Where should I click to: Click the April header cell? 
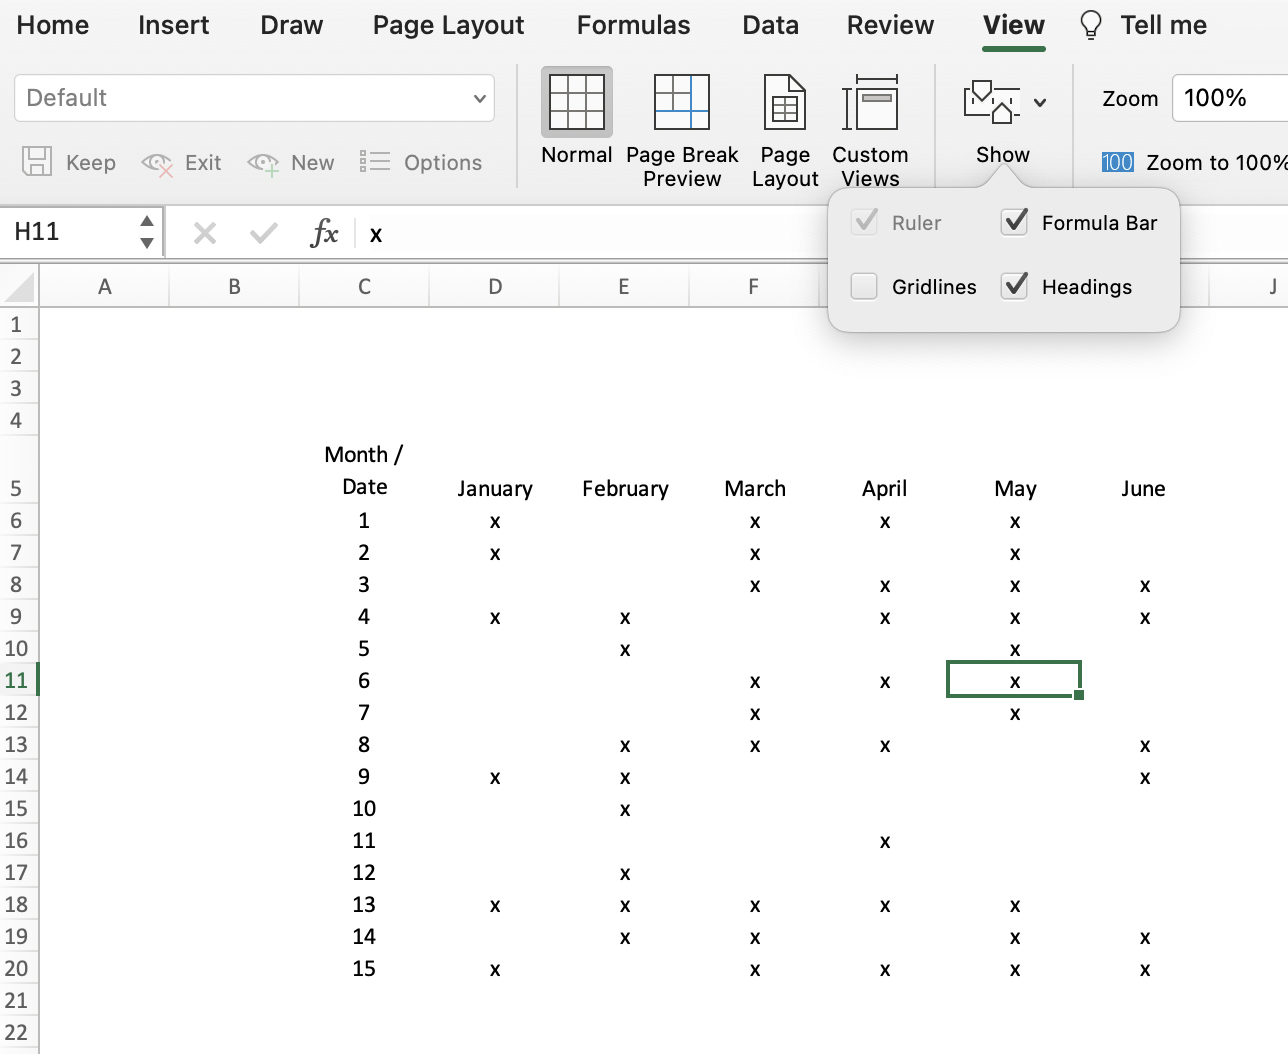tap(885, 488)
